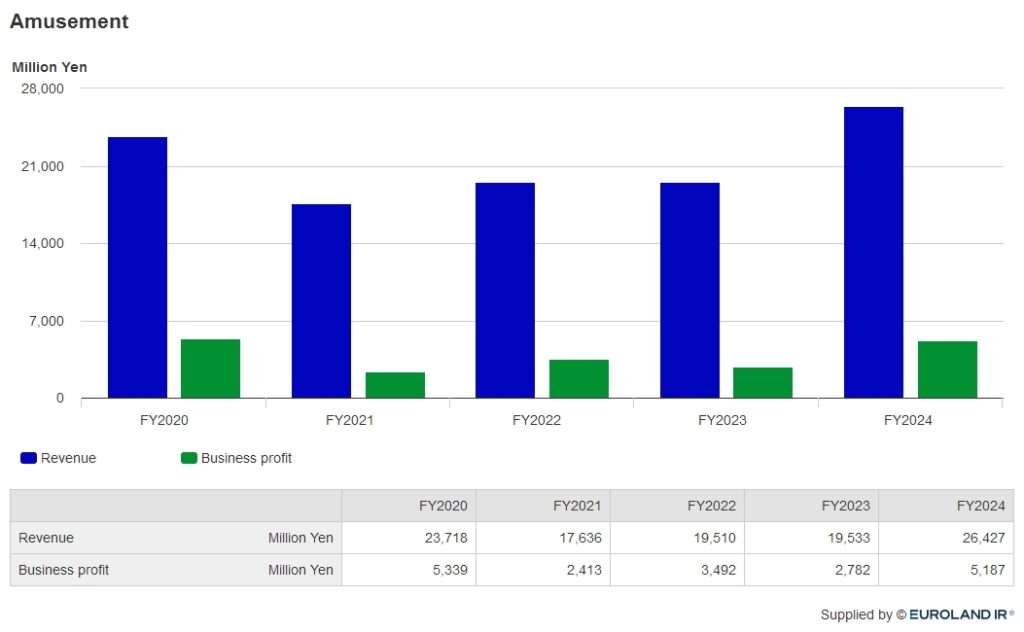1024x632 pixels.
Task: Select the FY2023 business profit bar
Action: tap(763, 383)
